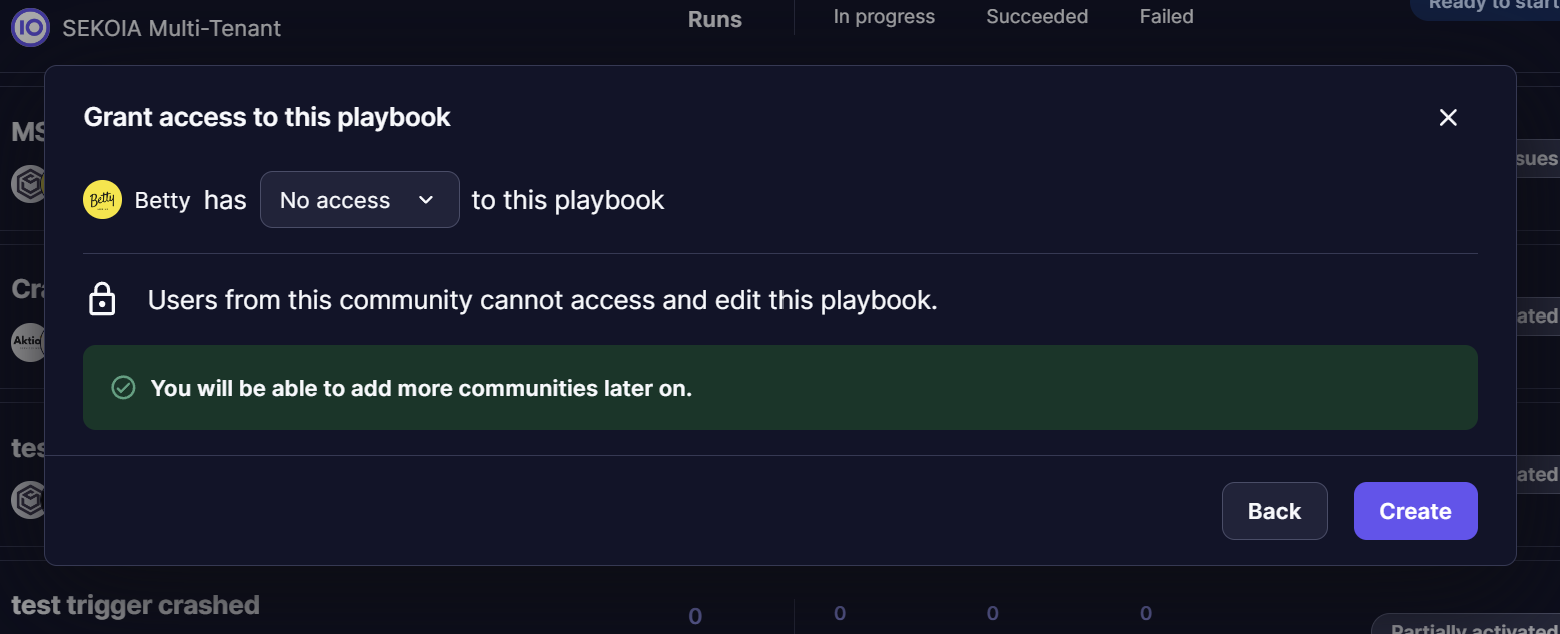The image size is (1560, 634).
Task: Click the green checkmark in the banner
Action: pos(123,387)
